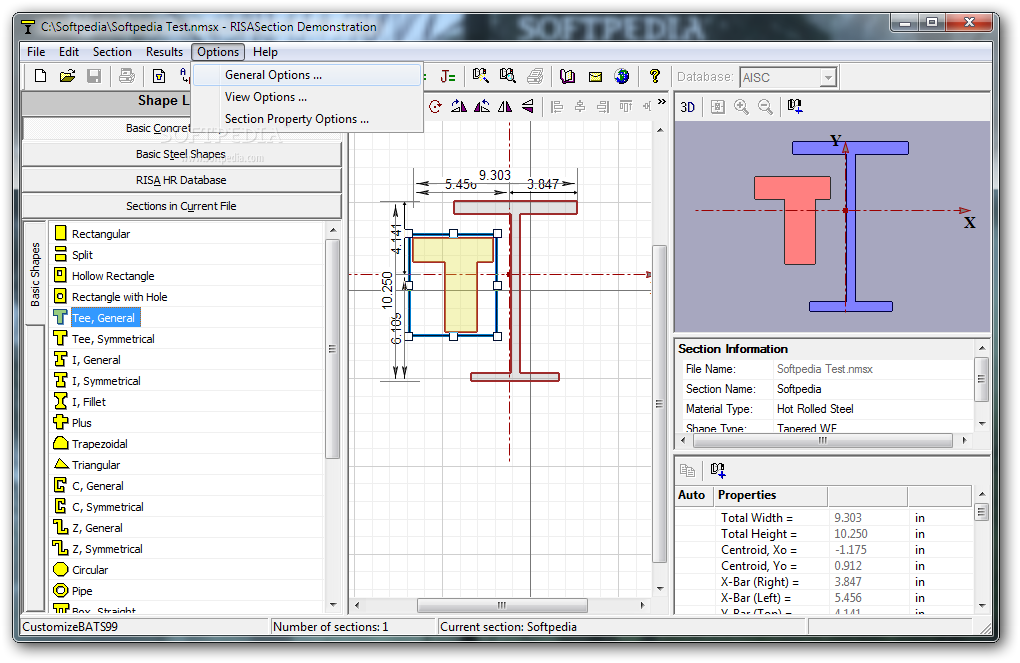The width and height of the screenshot is (1020, 663).
Task: Click the Sections in Current File button
Action: point(181,206)
